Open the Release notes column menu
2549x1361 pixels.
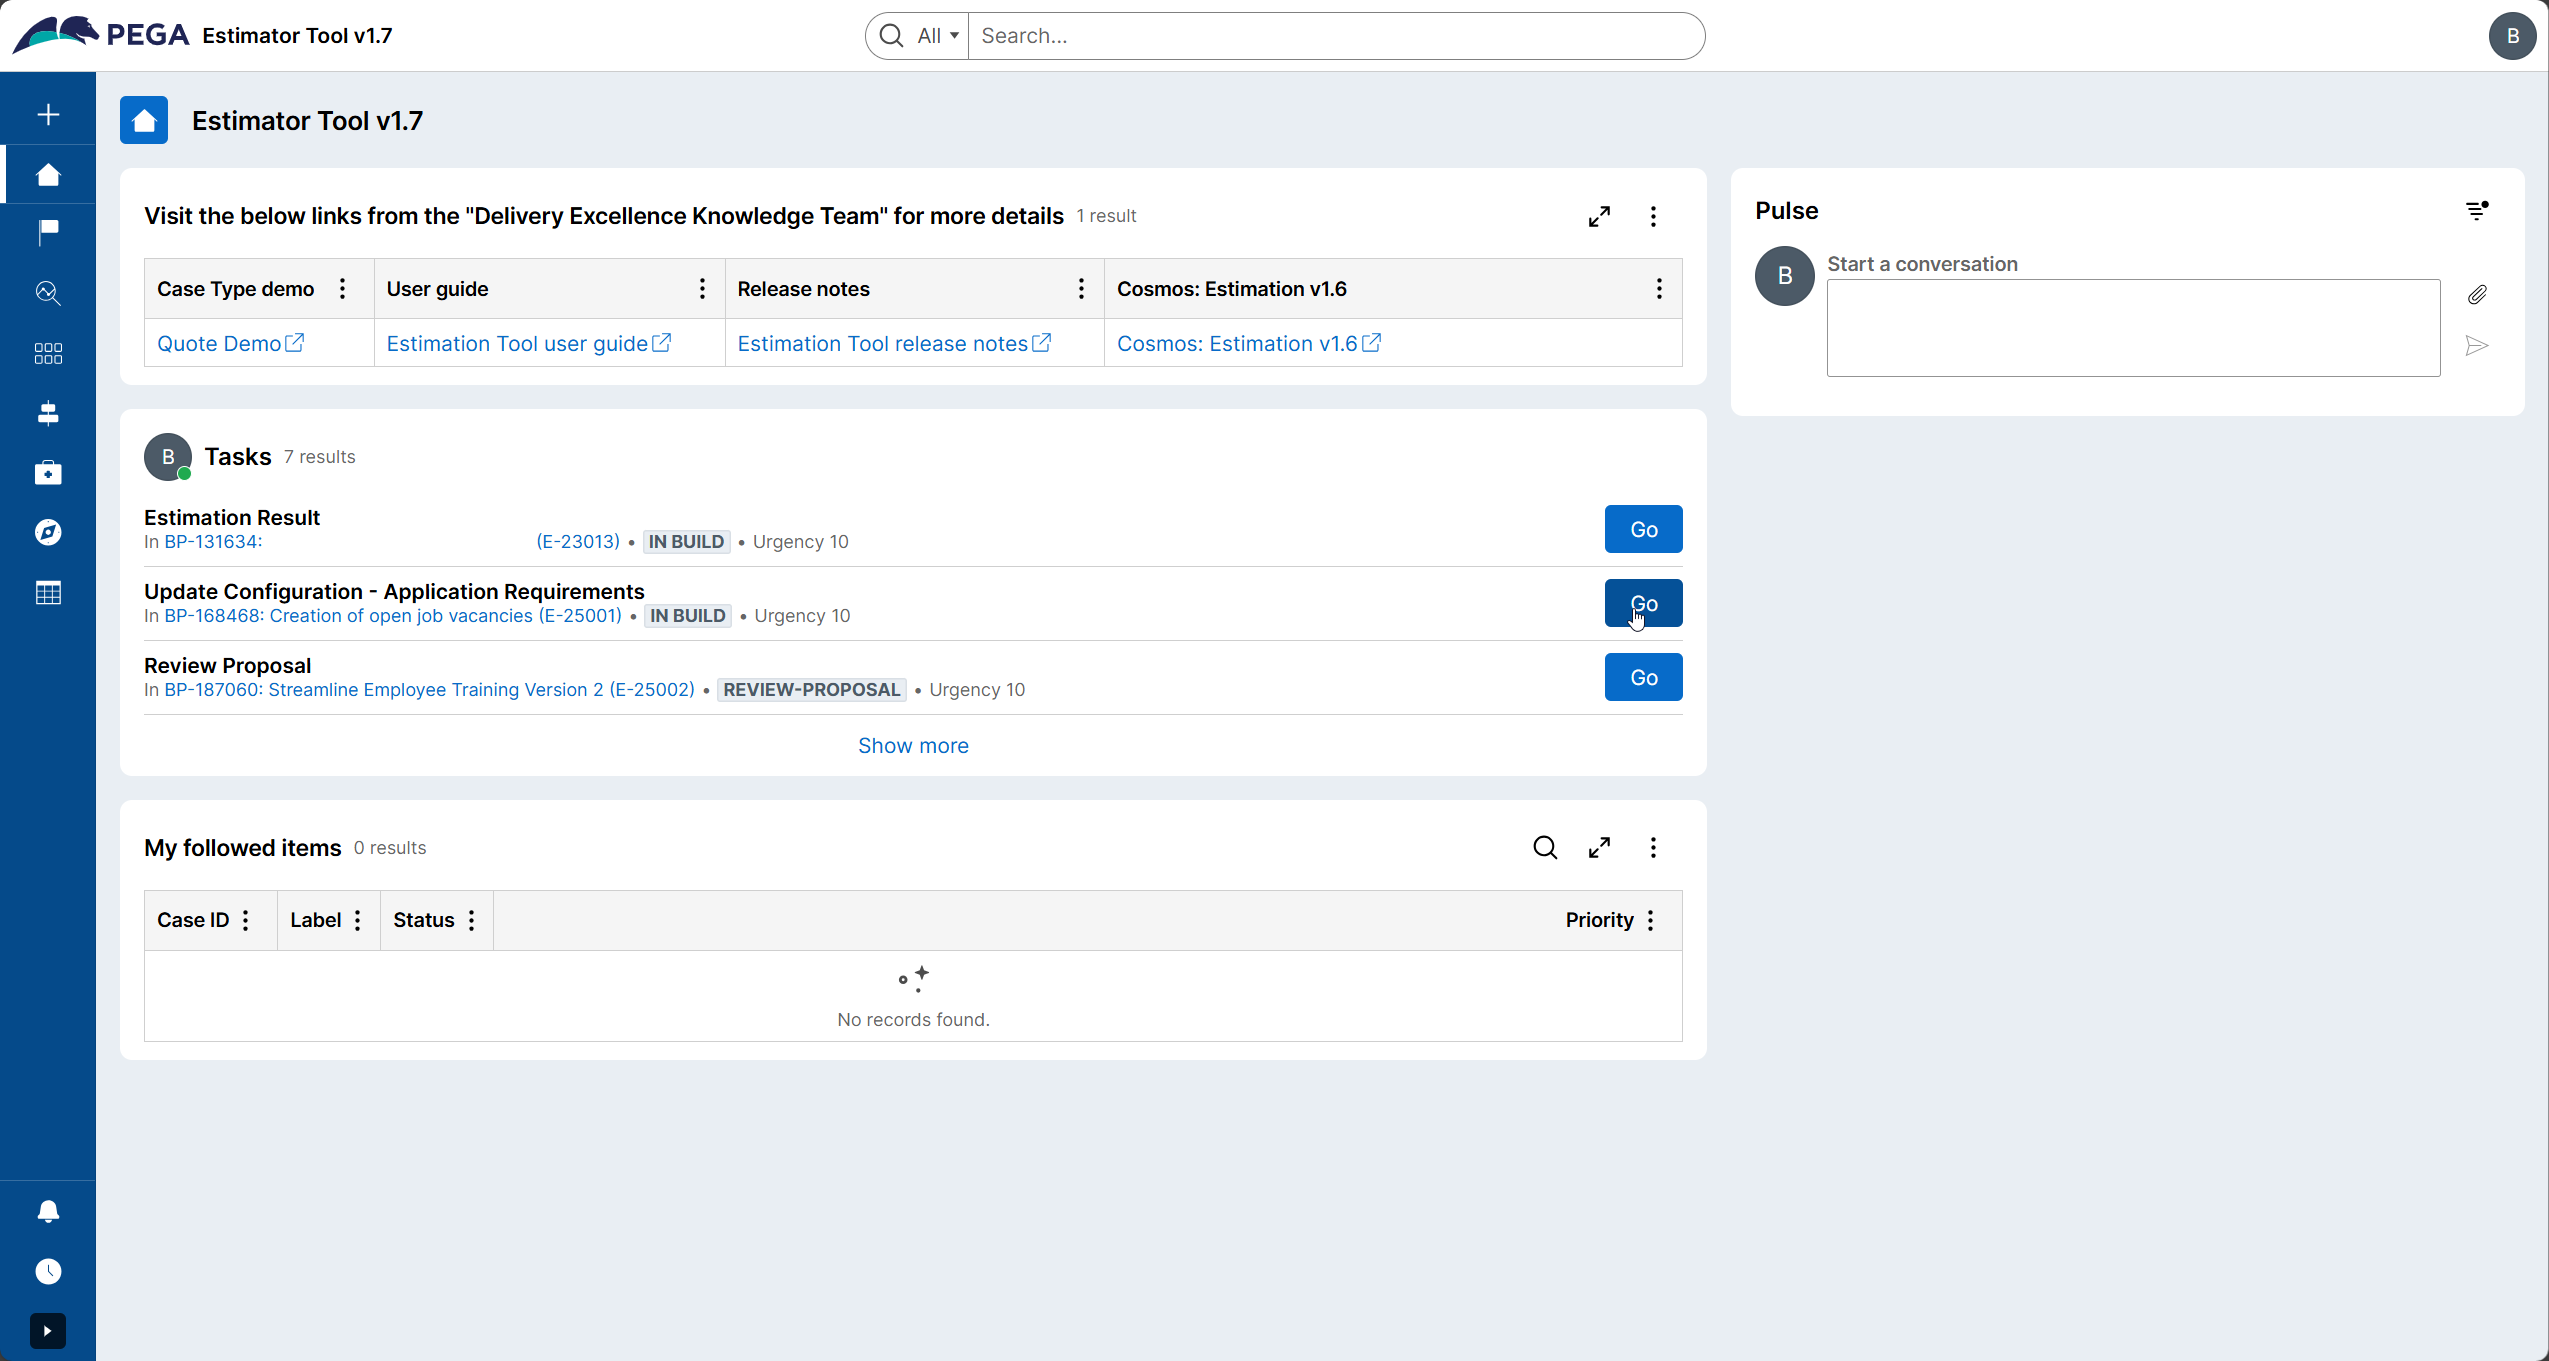(1081, 289)
